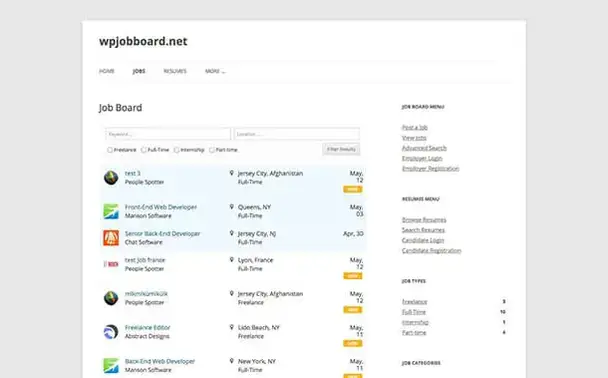Click the Job Board page heading

click(x=120, y=108)
